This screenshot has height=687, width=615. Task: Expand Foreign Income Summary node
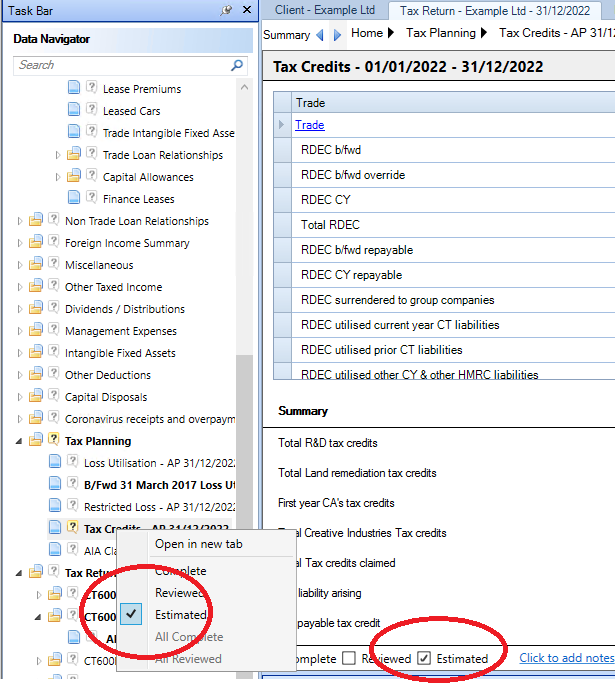[x=20, y=243]
